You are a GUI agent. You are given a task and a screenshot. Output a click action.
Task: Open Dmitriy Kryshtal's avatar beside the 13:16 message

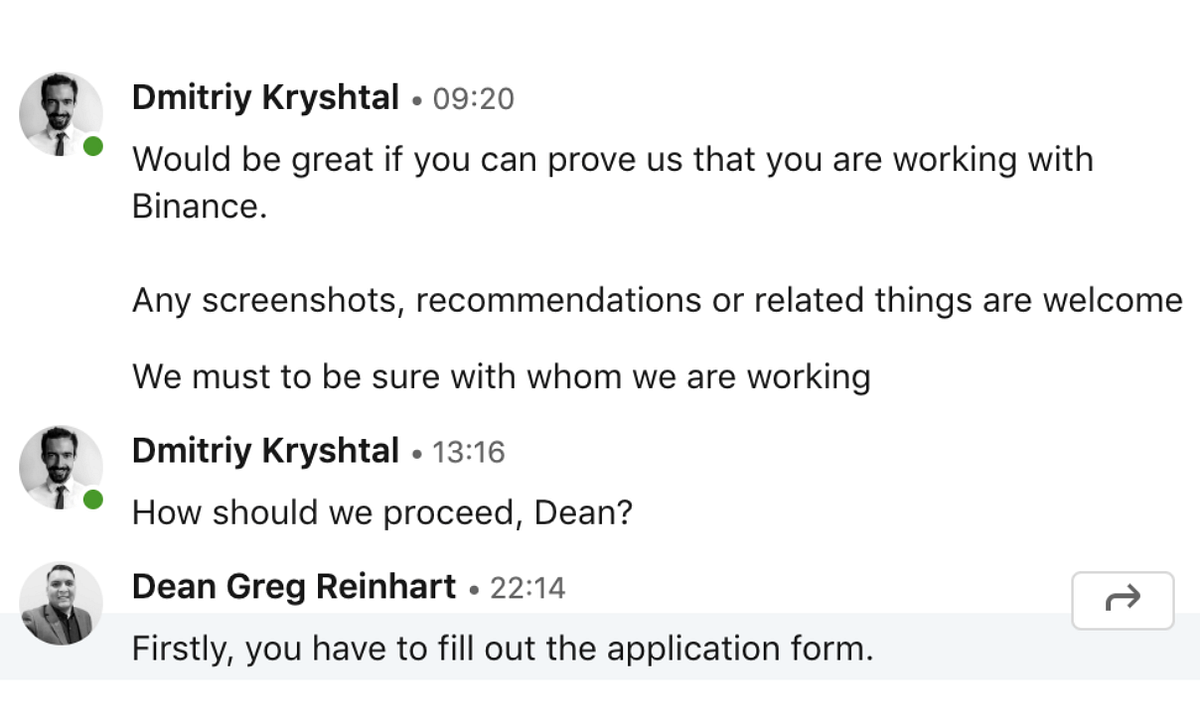click(61, 467)
